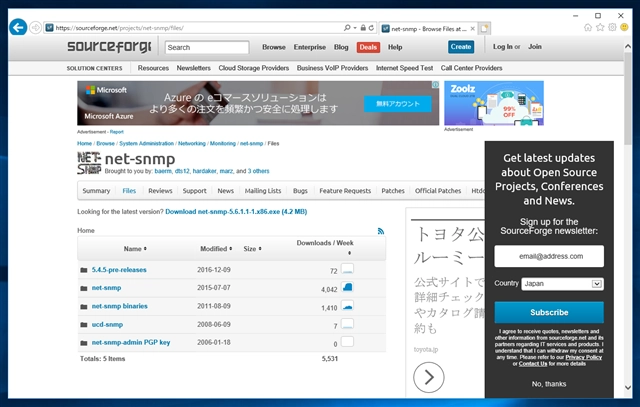The width and height of the screenshot is (640, 407).
Task: Click Internet Speed Test in solution bar
Action: click(404, 68)
